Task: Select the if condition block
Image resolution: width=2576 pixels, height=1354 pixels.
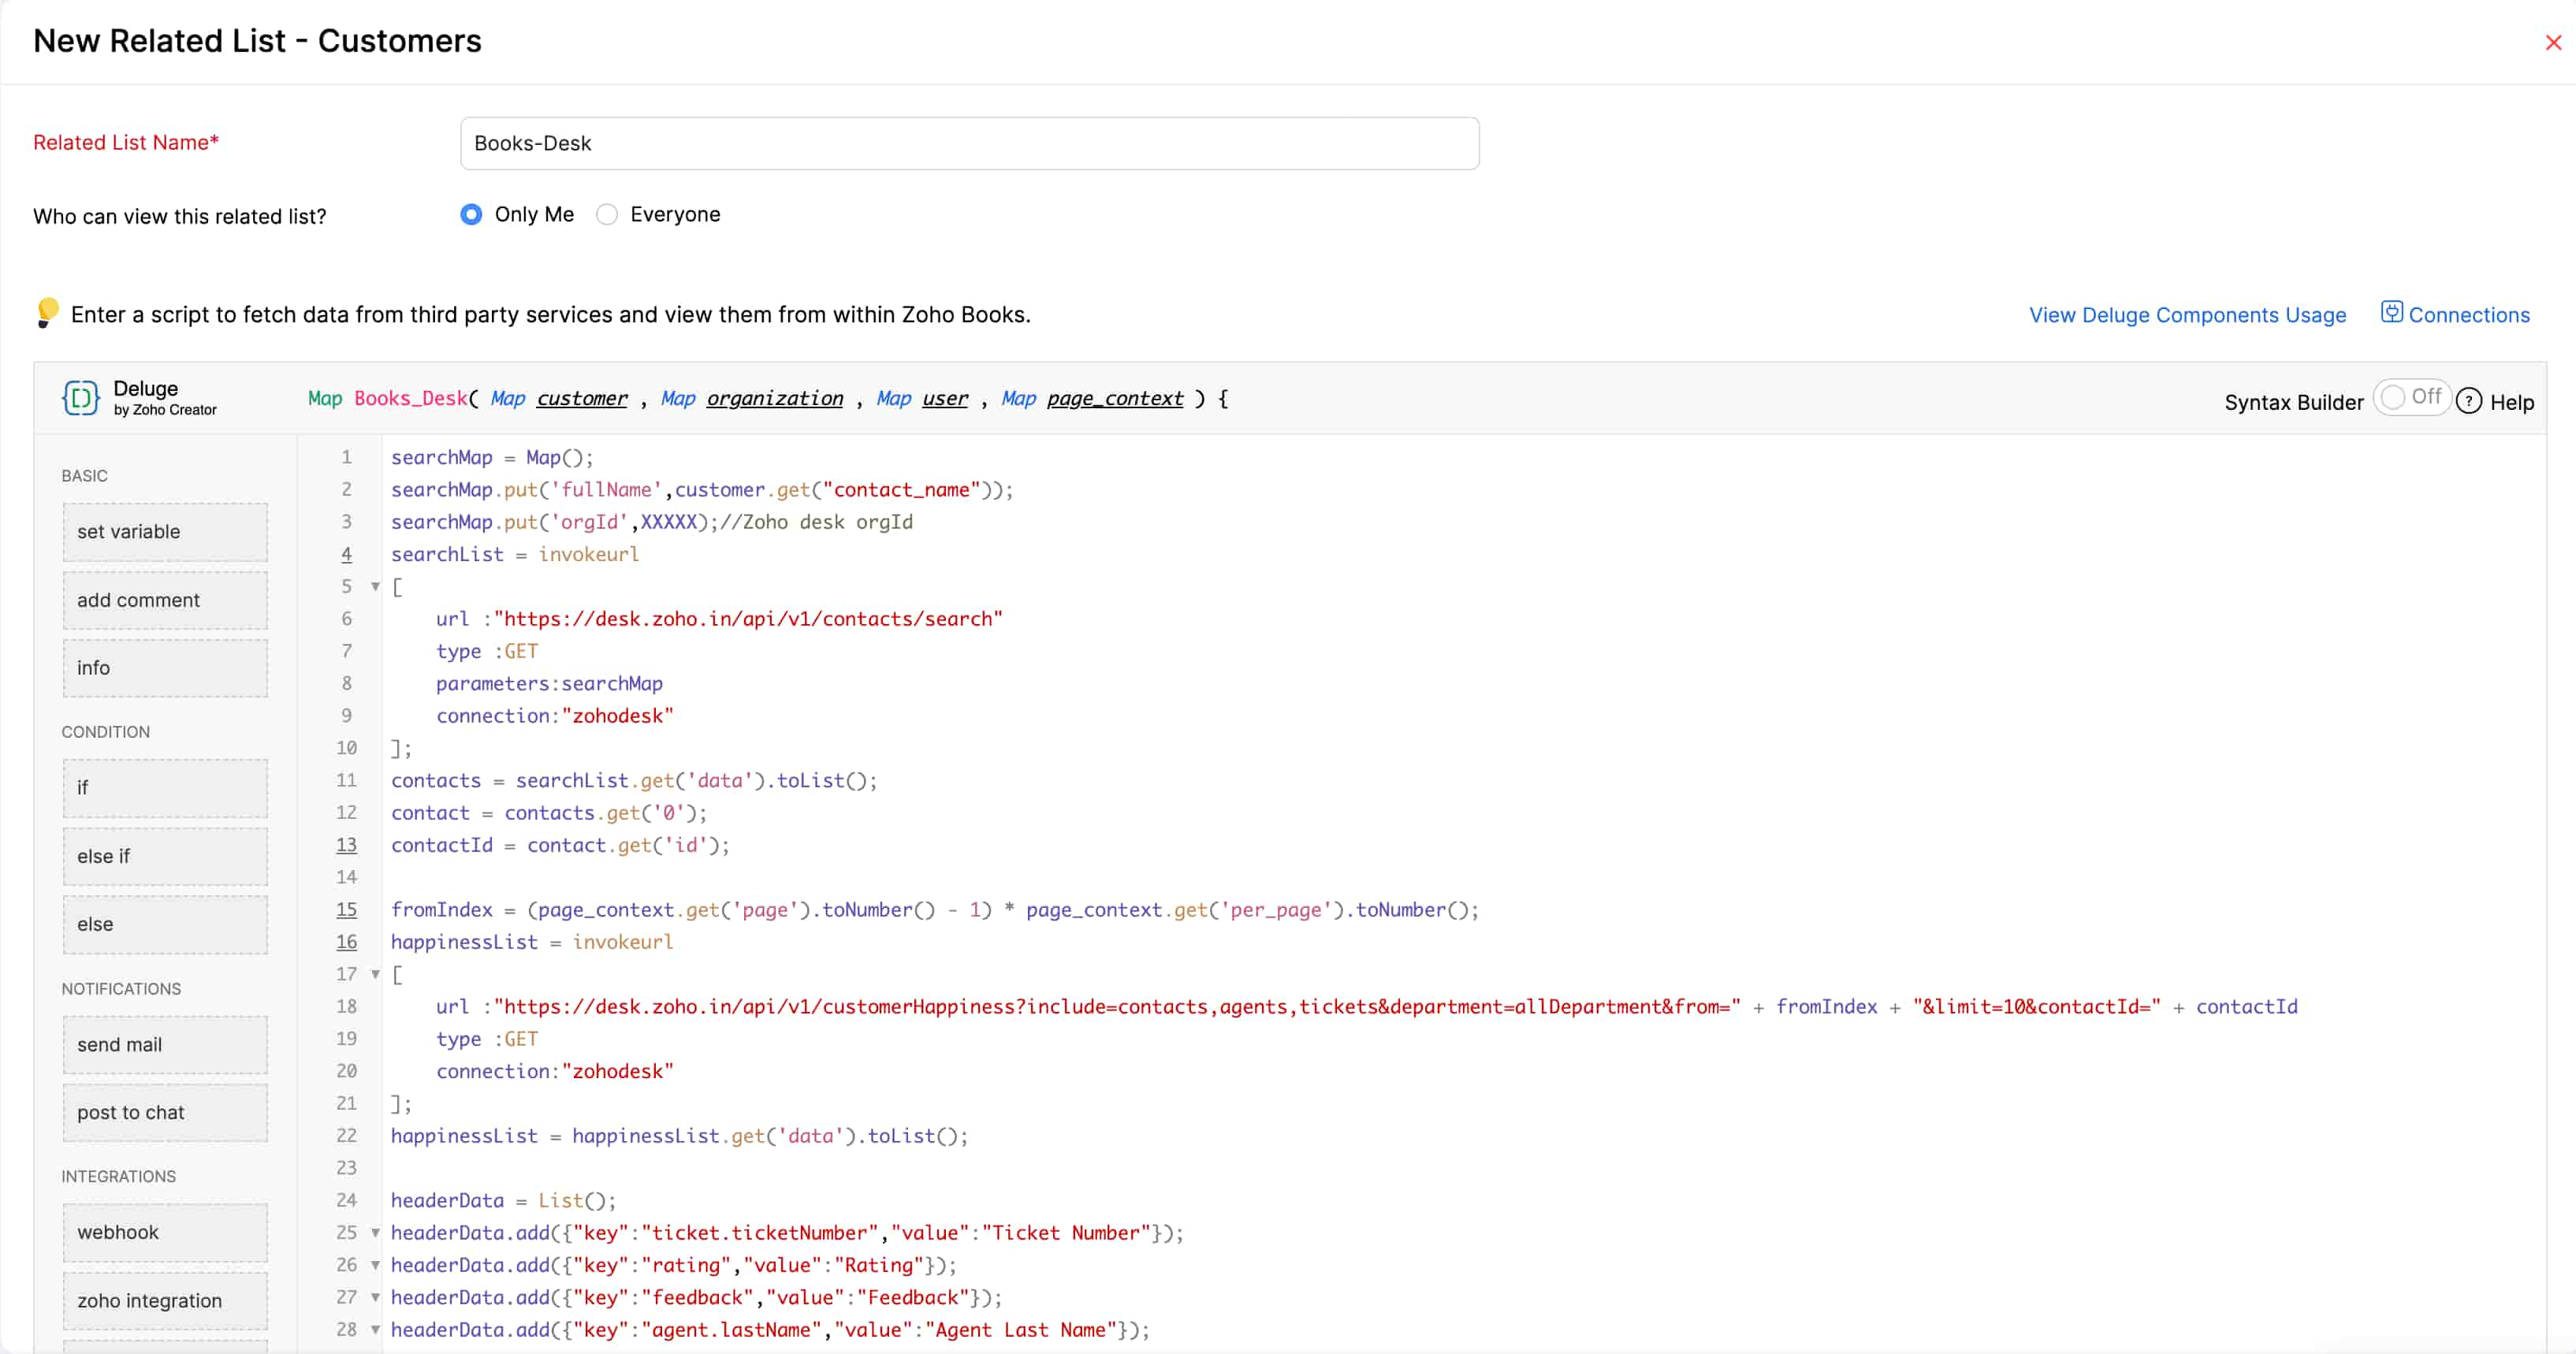Action: (164, 787)
